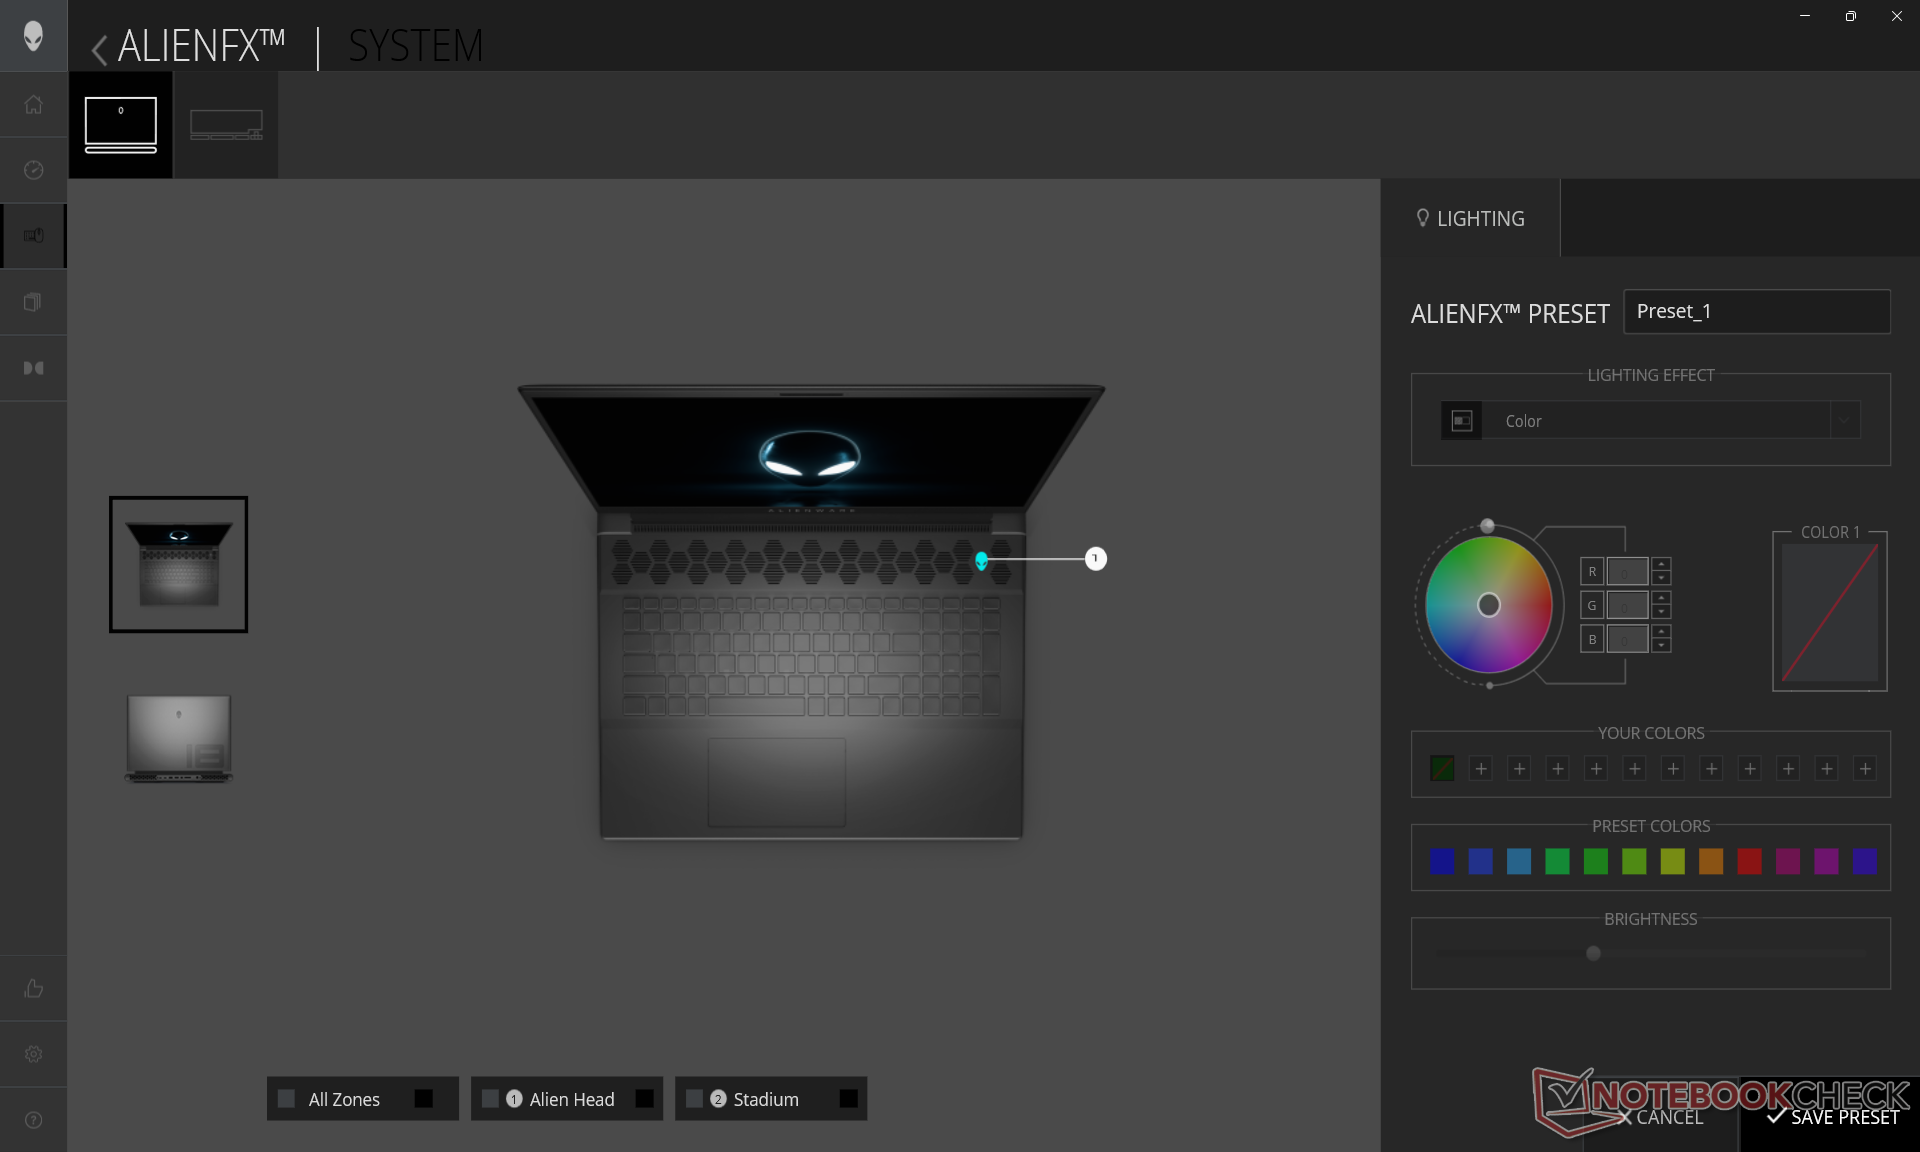Increase the R value with the up arrow
Screen dimensions: 1920x1152
(x=1661, y=564)
